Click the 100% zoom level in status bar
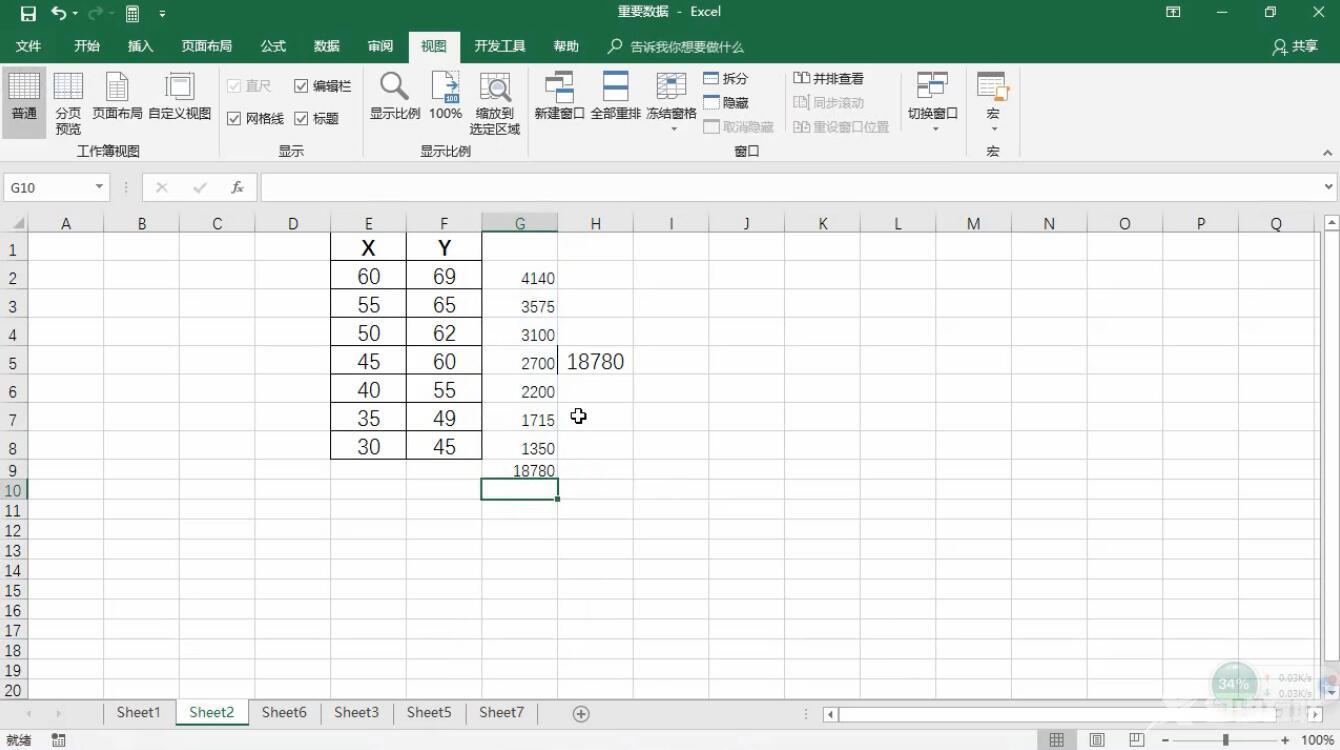This screenshot has width=1340, height=750. pos(1318,740)
